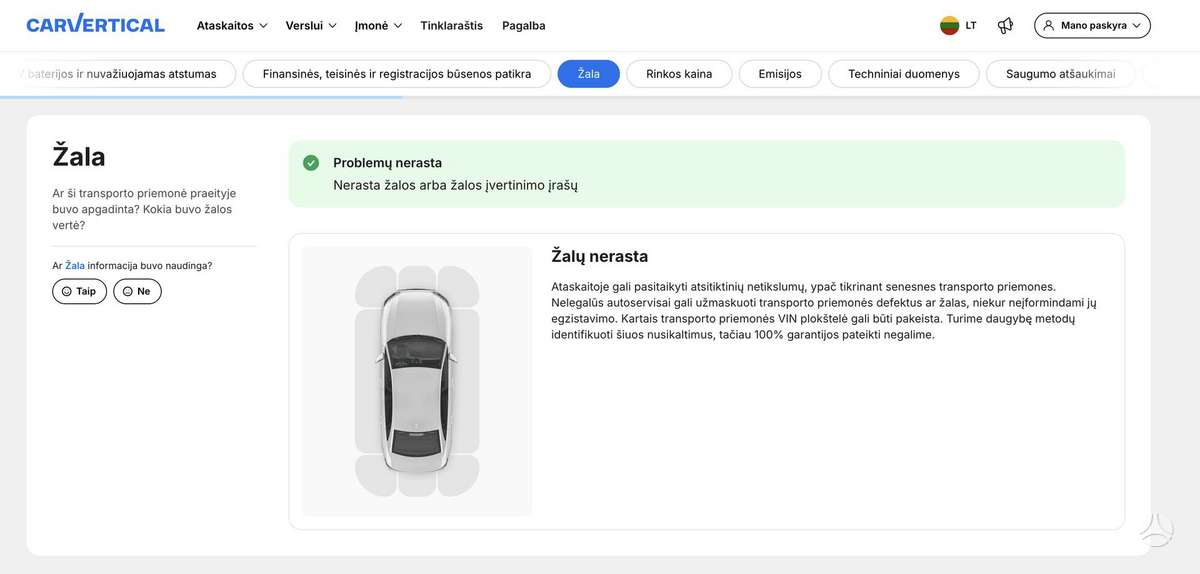This screenshot has width=1200, height=574.
Task: Click the Lithuanian flag language icon
Action: pos(950,26)
